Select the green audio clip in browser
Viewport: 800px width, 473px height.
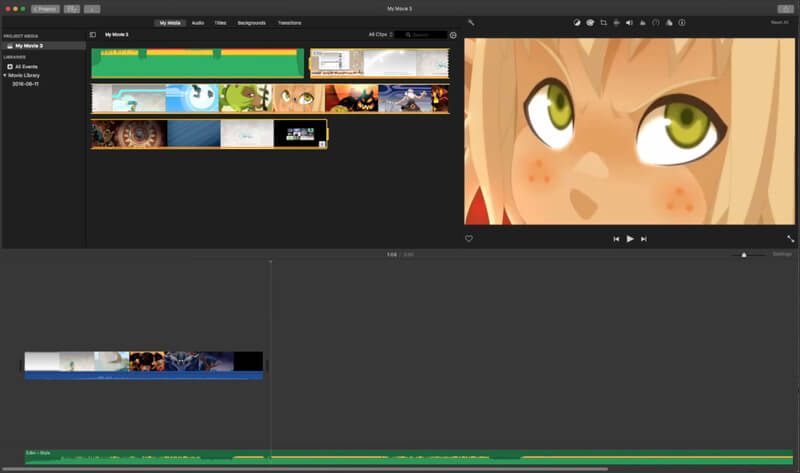(197, 63)
